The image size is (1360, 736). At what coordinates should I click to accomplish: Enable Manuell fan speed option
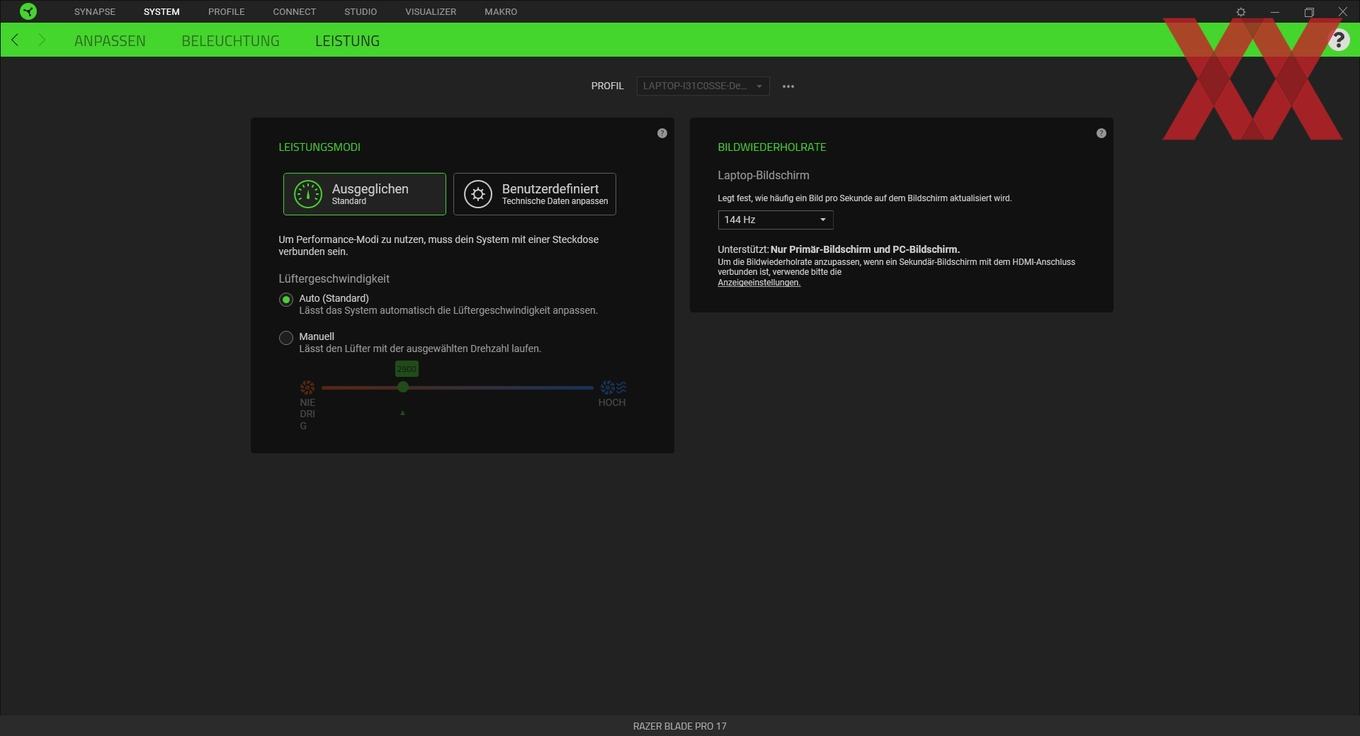coord(286,338)
